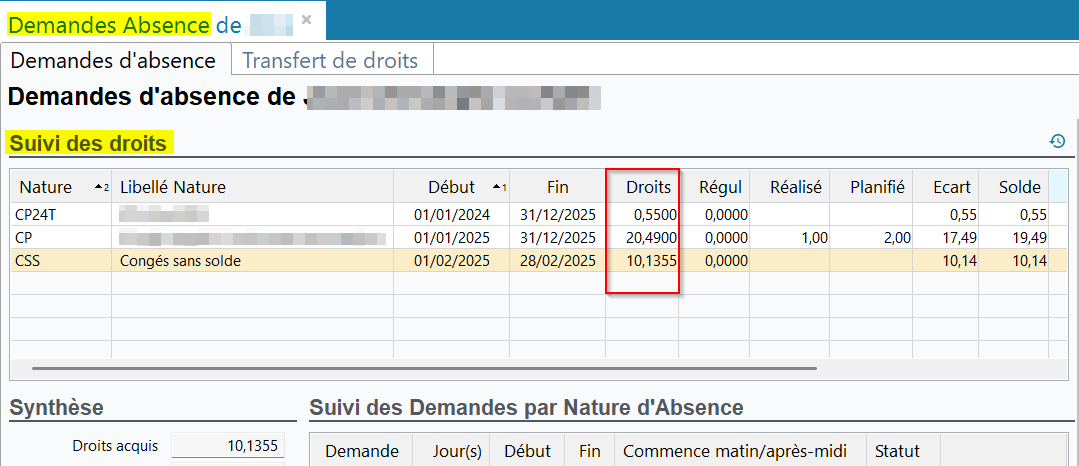The image size is (1079, 466).
Task: Click the 20,4900 droits value
Action: [650, 238]
